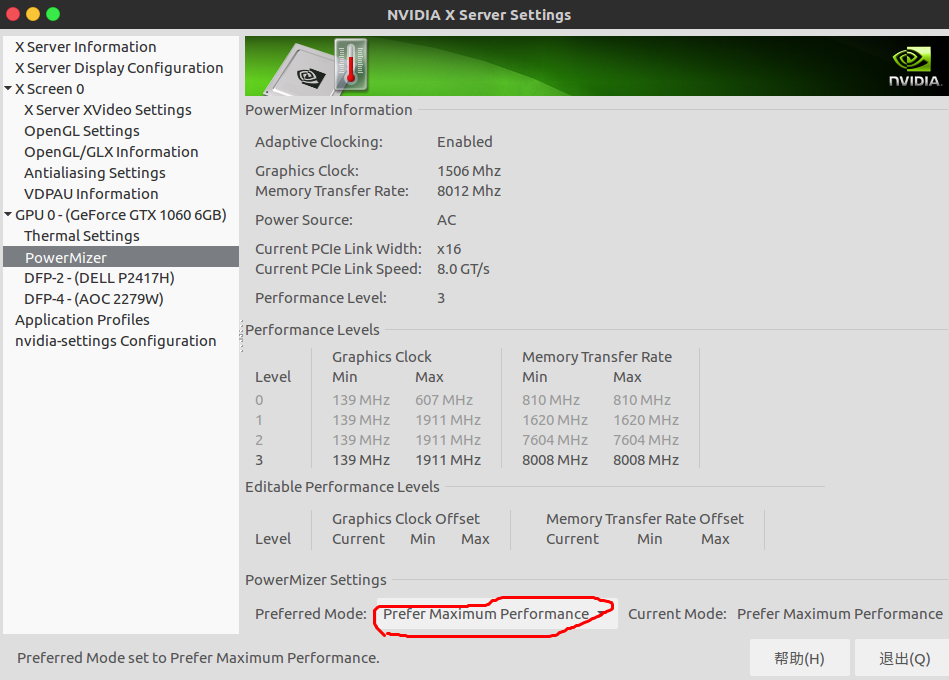Open nvidia-settings Configuration
Image resolution: width=949 pixels, height=680 pixels.
pos(115,340)
